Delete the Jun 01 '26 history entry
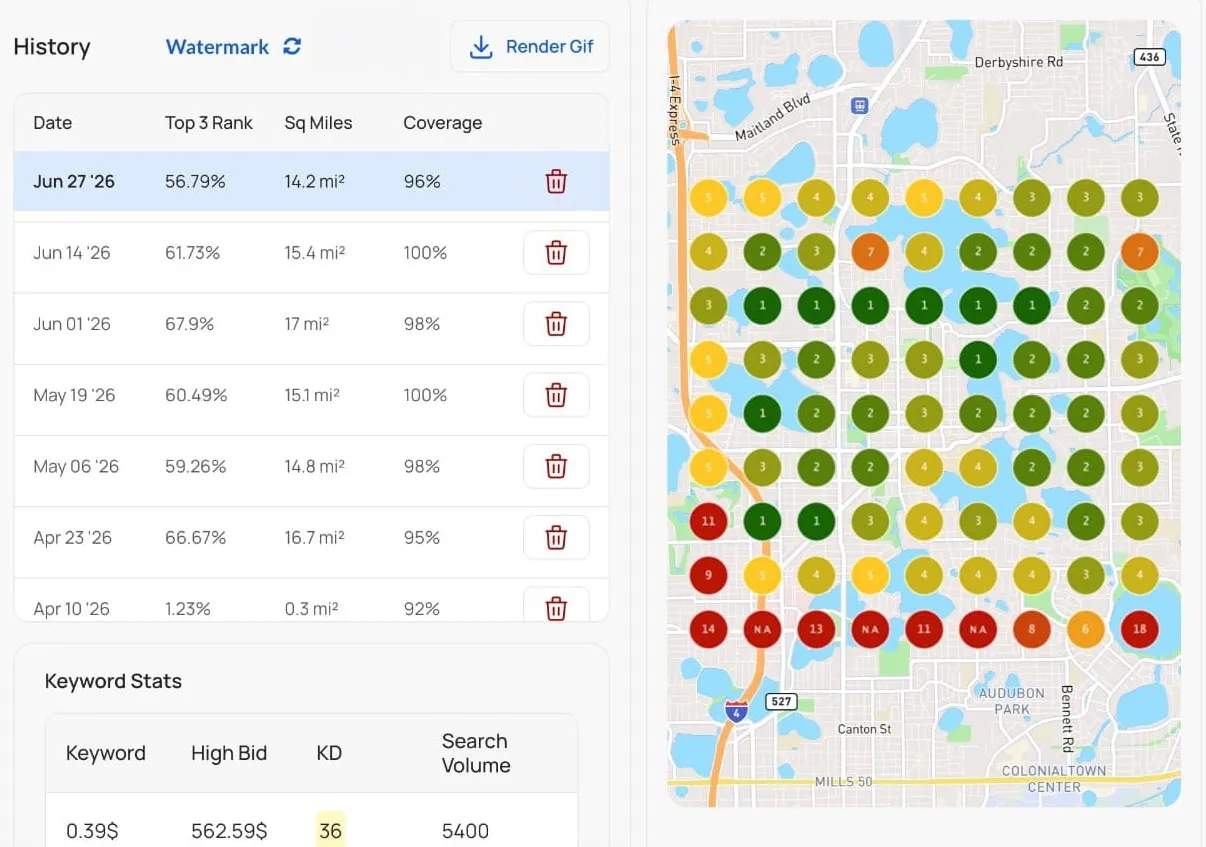This screenshot has height=847, width=1206. point(556,323)
